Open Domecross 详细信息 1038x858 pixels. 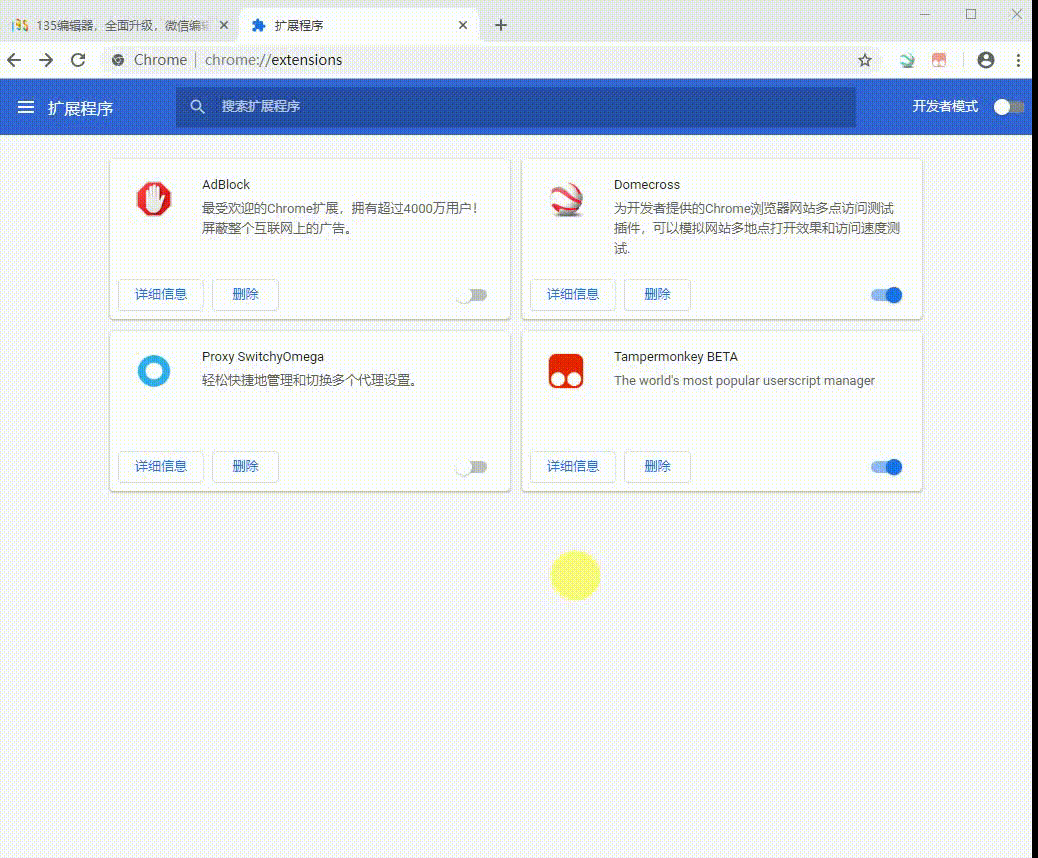pos(573,295)
